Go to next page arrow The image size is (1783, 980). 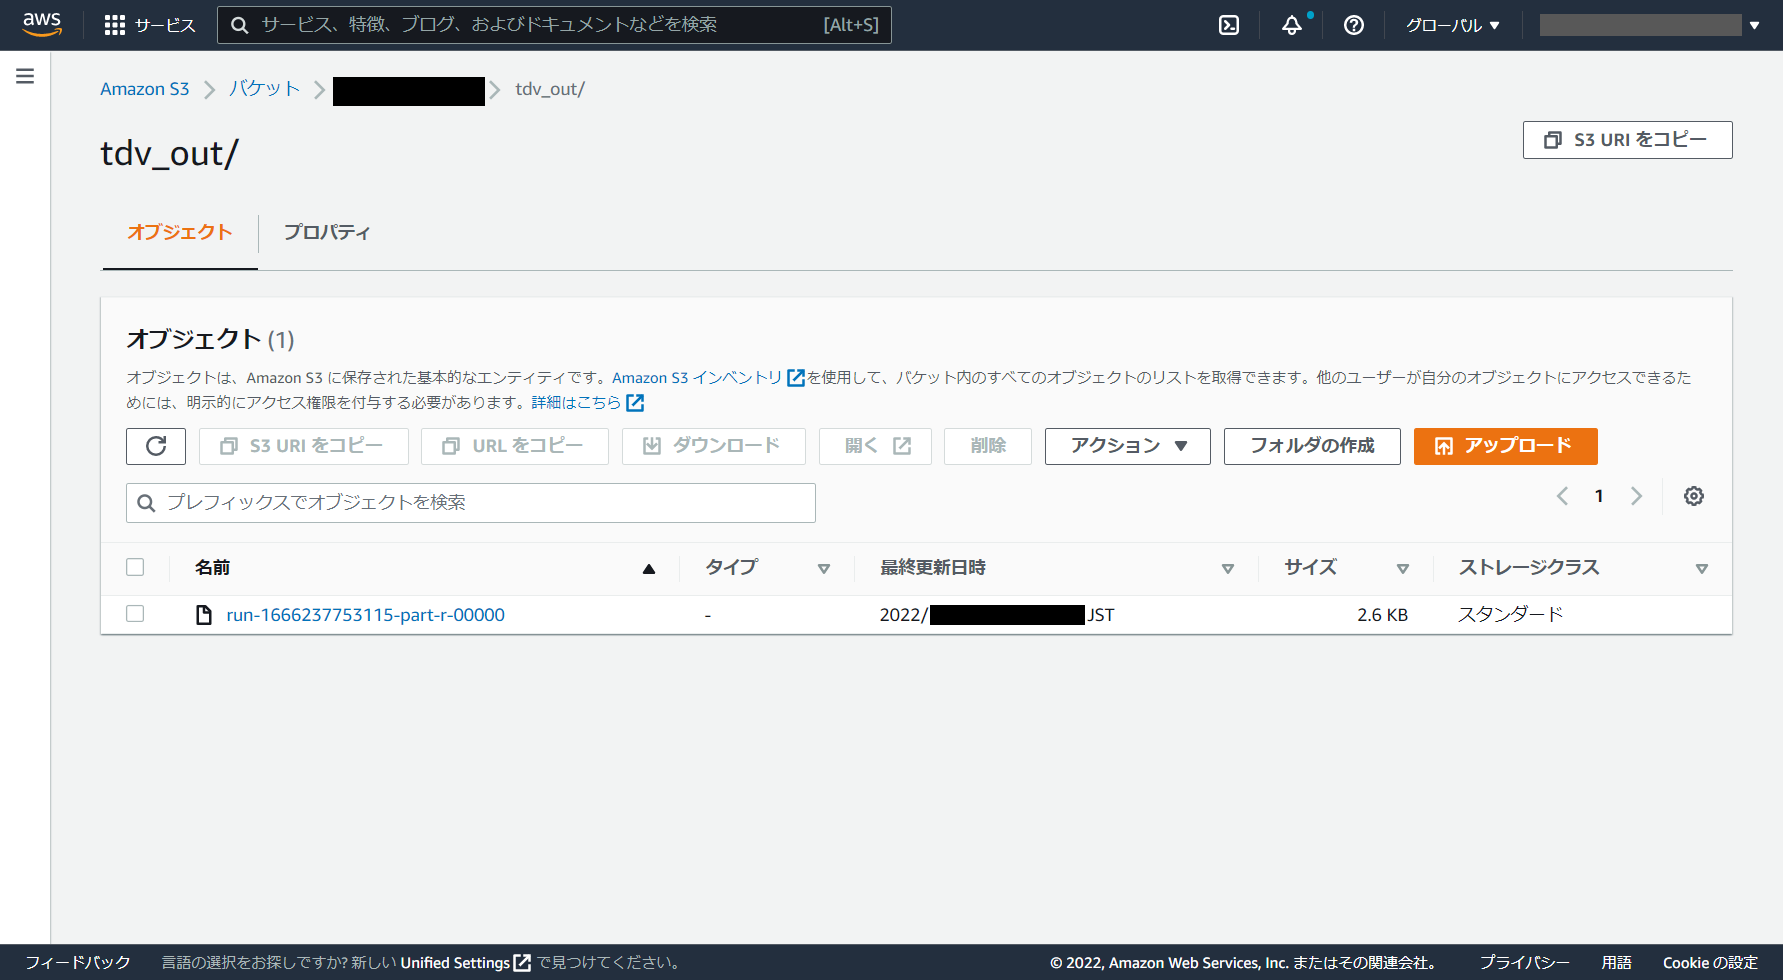point(1636,496)
